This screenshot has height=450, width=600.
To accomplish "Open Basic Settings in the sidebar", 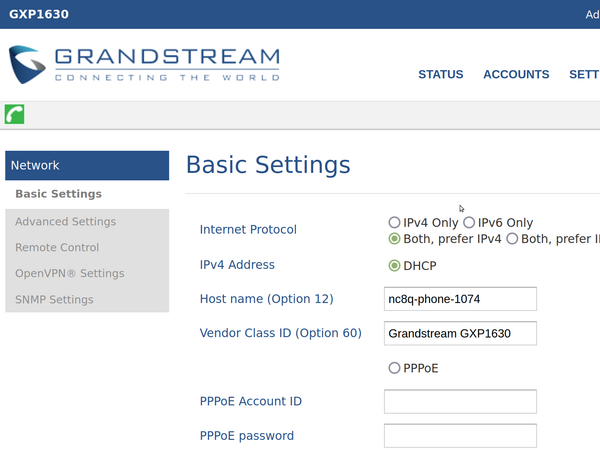I will click(59, 194).
